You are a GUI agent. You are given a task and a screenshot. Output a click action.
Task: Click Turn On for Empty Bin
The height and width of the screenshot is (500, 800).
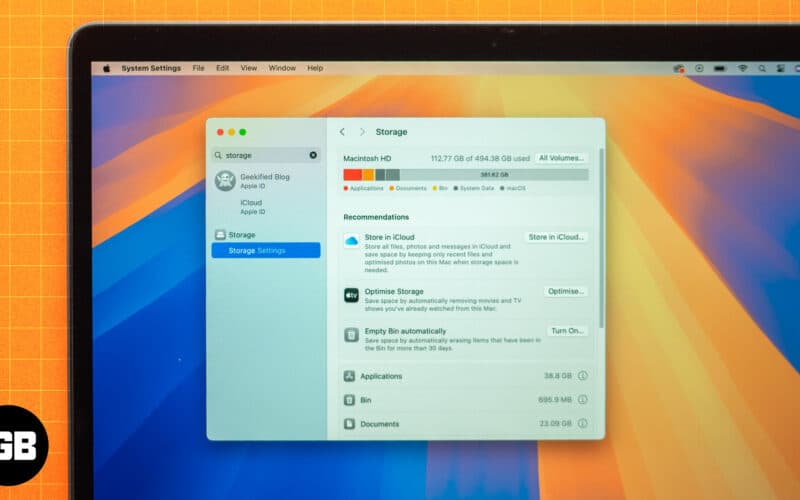[x=567, y=331]
